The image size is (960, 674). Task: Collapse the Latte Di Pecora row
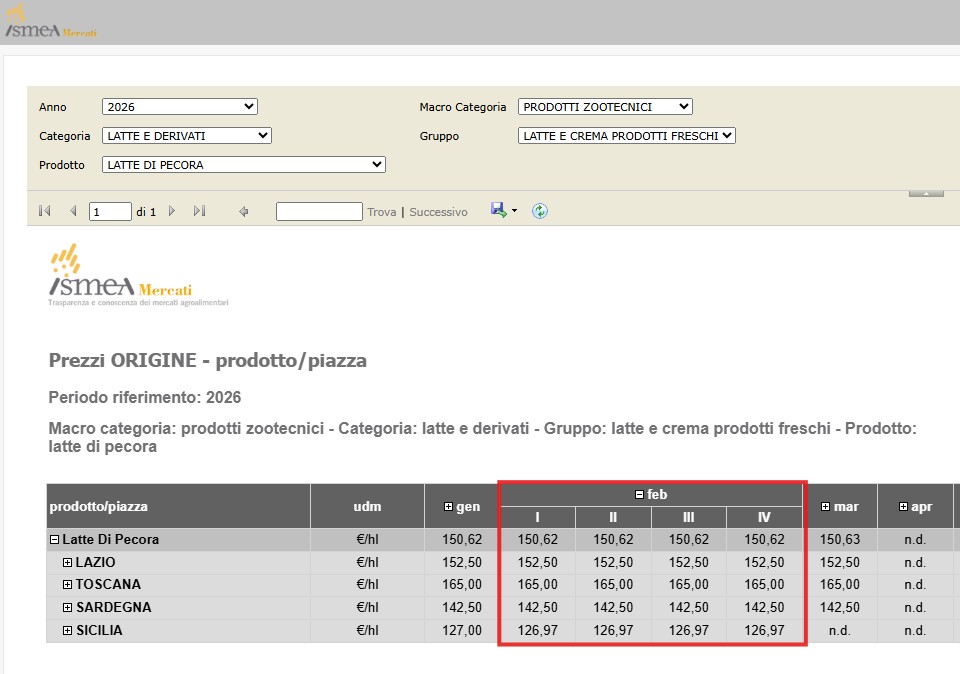54,539
